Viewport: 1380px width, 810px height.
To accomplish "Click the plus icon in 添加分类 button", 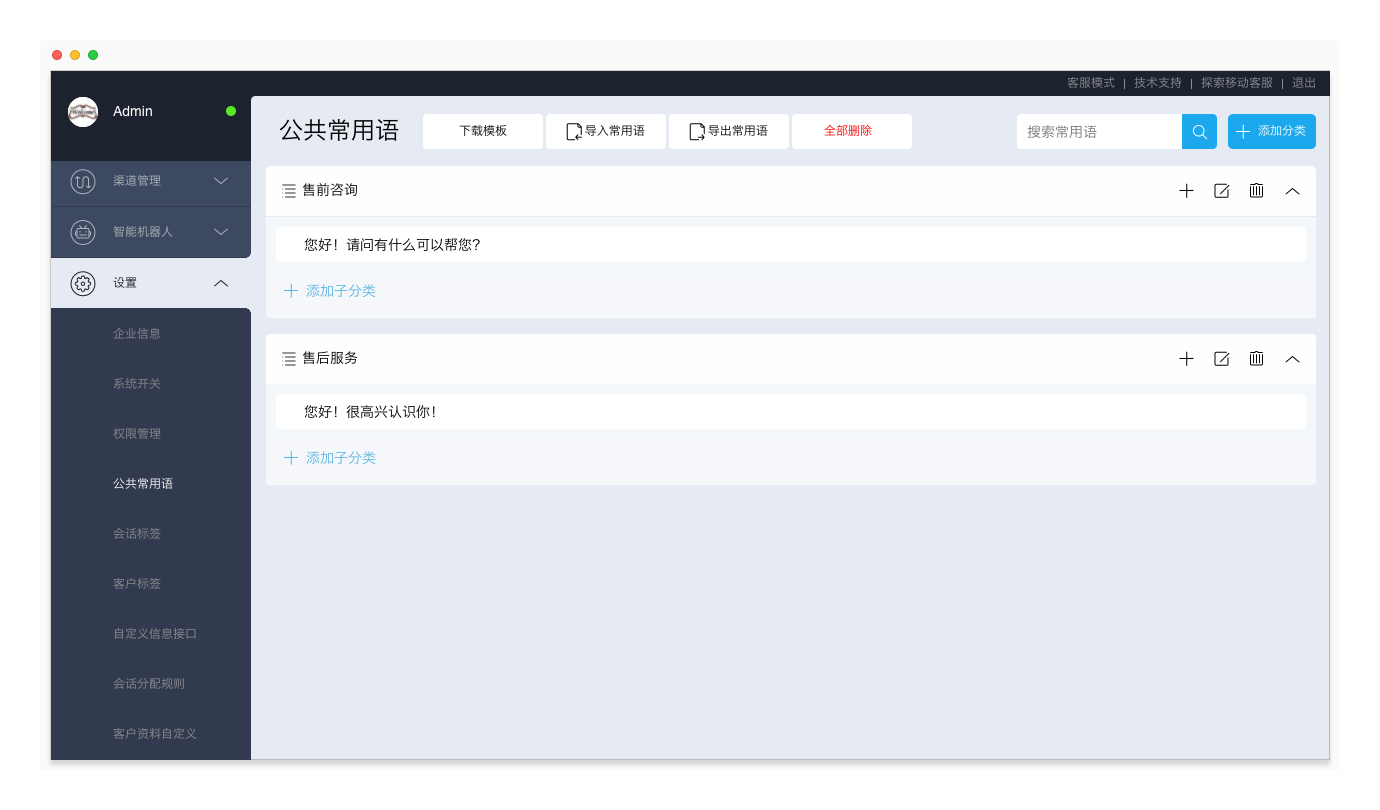I will click(1243, 132).
